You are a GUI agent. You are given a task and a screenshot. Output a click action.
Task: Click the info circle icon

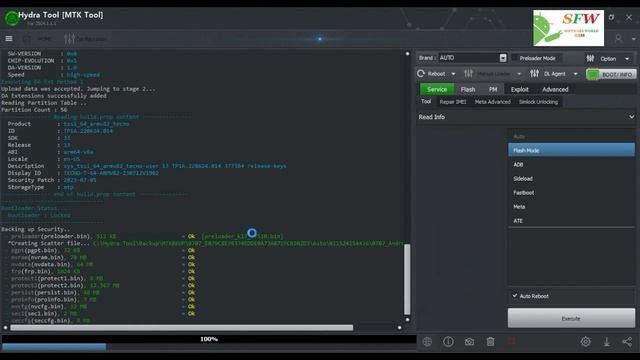(448, 342)
